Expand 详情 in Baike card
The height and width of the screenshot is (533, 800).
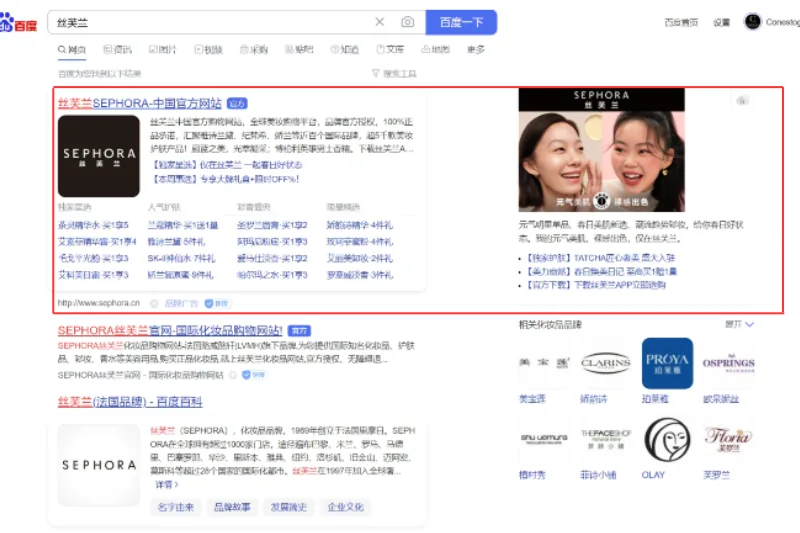[x=167, y=485]
